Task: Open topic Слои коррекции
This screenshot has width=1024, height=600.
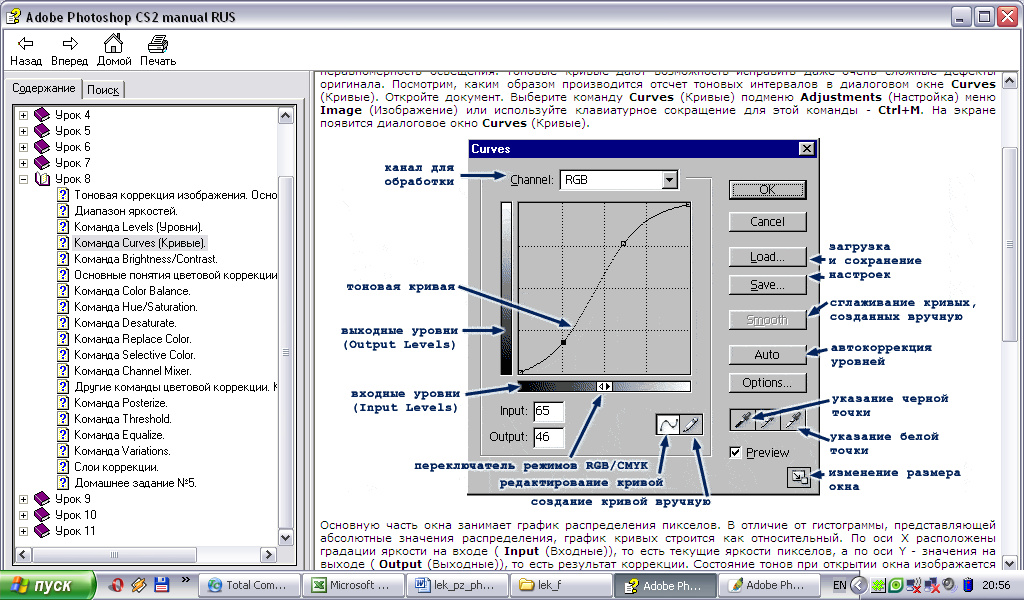Action: pos(116,467)
